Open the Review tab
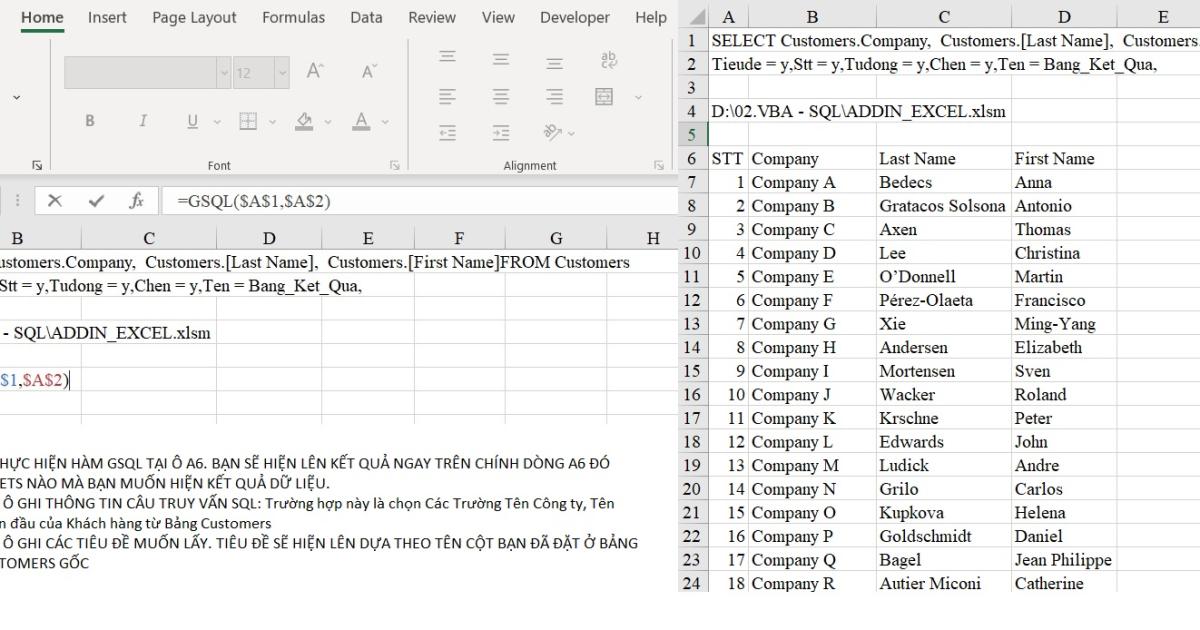 point(432,17)
